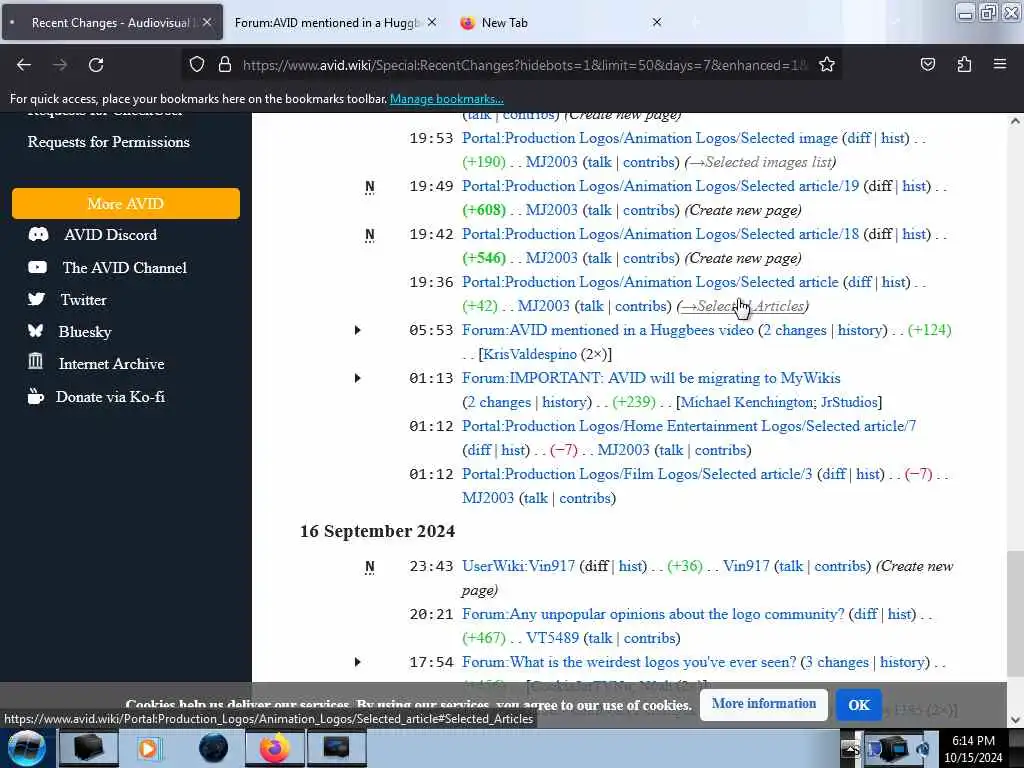Click the scrollbar down arrow

click(x=1015, y=720)
